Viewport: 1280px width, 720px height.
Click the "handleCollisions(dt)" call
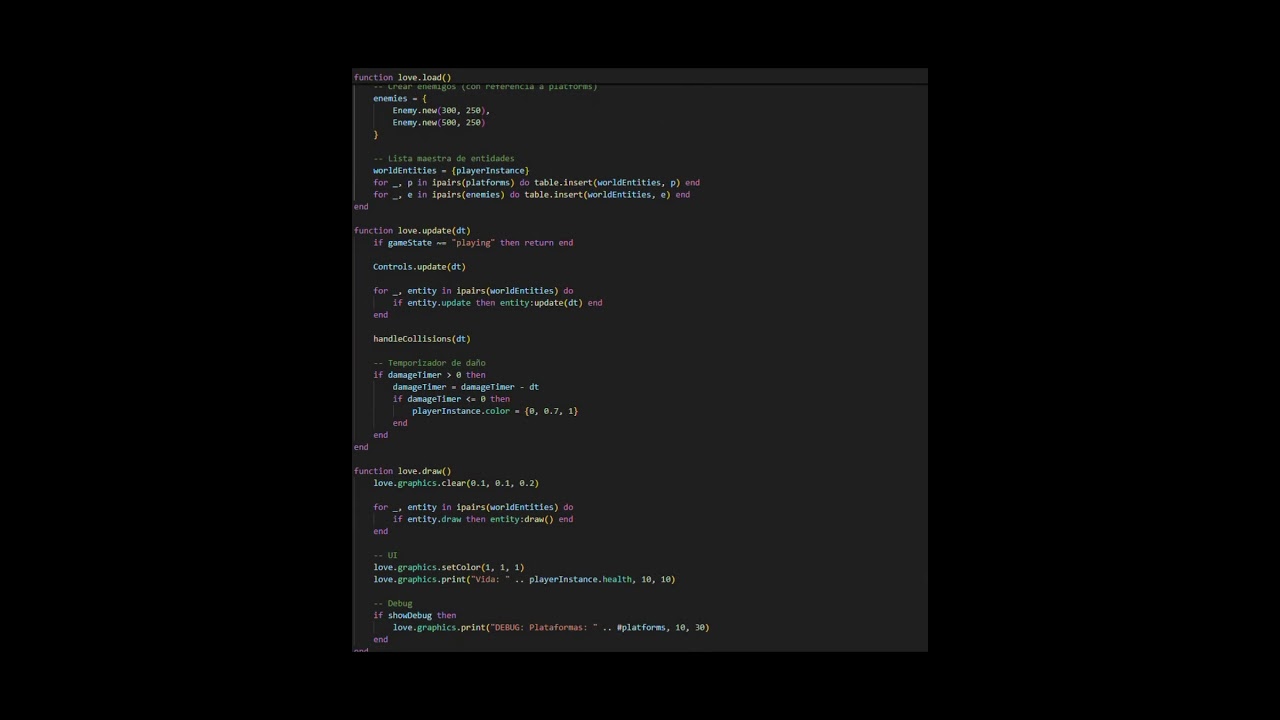422,339
